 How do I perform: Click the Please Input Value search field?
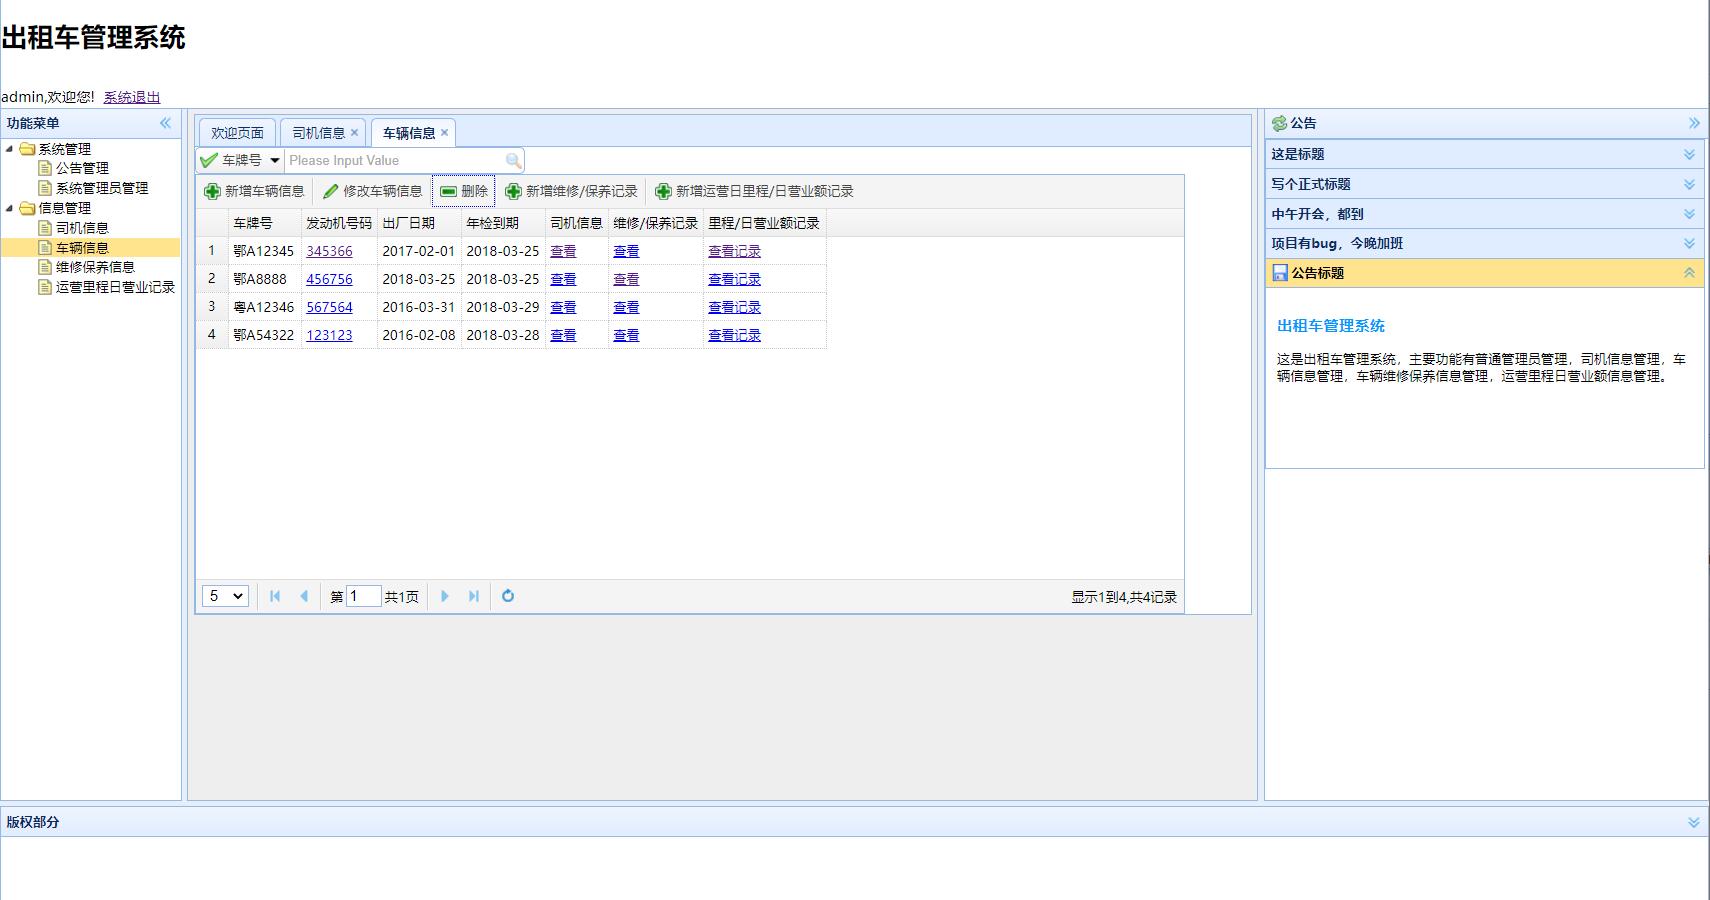tap(395, 161)
